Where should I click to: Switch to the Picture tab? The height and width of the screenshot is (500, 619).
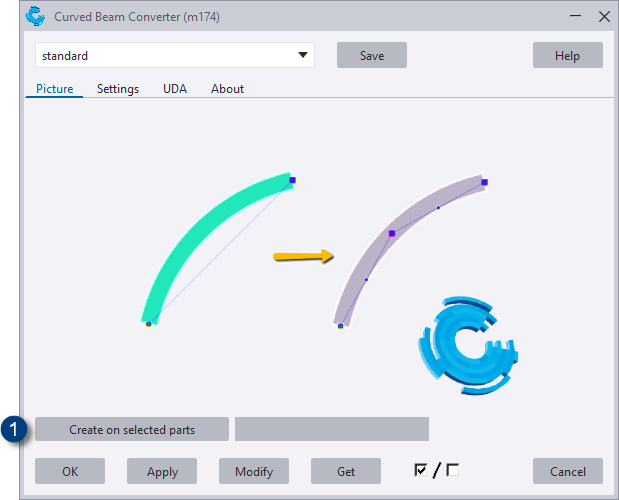tap(54, 89)
